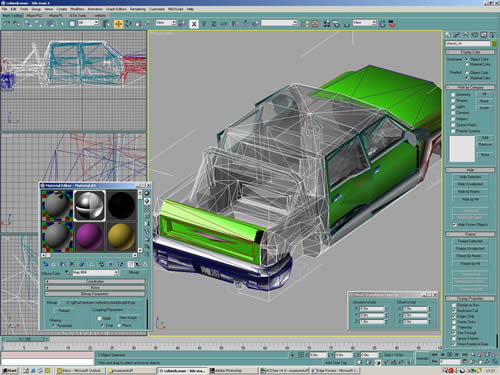Click the Material Editor toolbar icon
This screenshot has width=500, height=375.
(x=327, y=24)
